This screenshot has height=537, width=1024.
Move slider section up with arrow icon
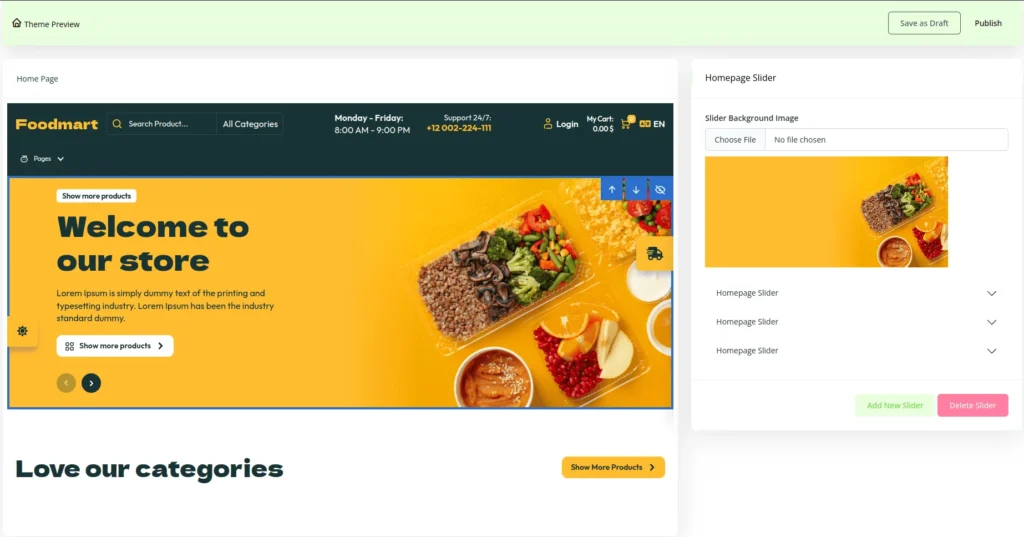612,189
